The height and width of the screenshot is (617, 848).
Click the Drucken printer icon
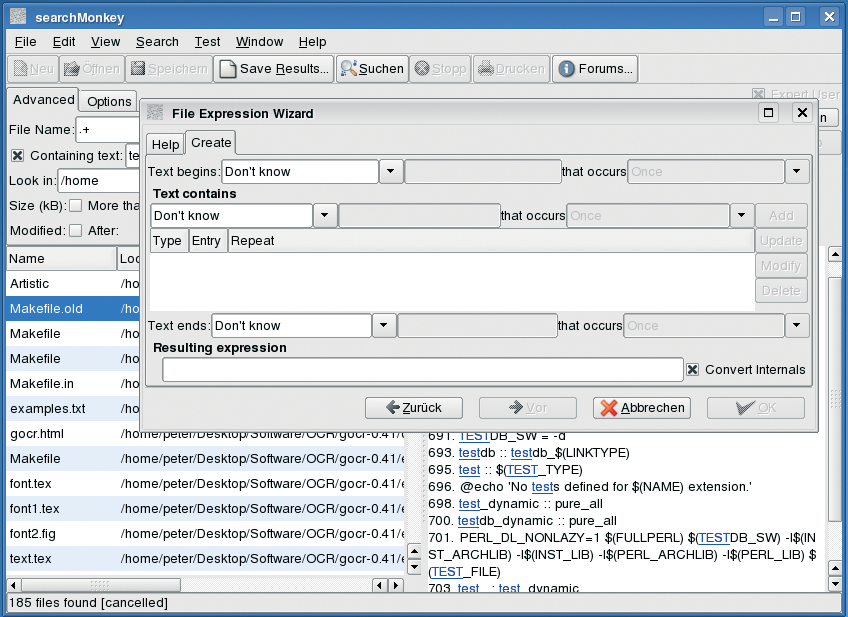(x=486, y=68)
